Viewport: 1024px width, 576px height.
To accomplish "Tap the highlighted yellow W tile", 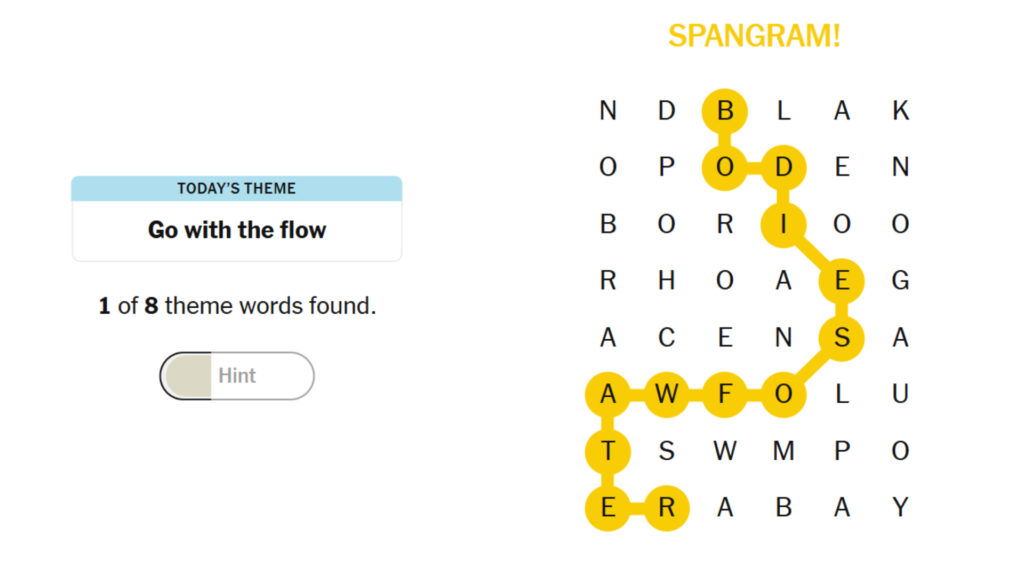I will (666, 395).
